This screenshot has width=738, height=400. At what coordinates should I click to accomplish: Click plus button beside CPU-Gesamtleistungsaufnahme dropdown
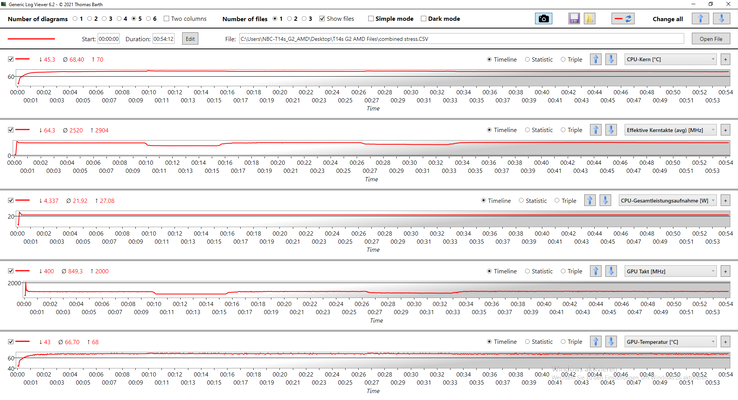pos(725,200)
